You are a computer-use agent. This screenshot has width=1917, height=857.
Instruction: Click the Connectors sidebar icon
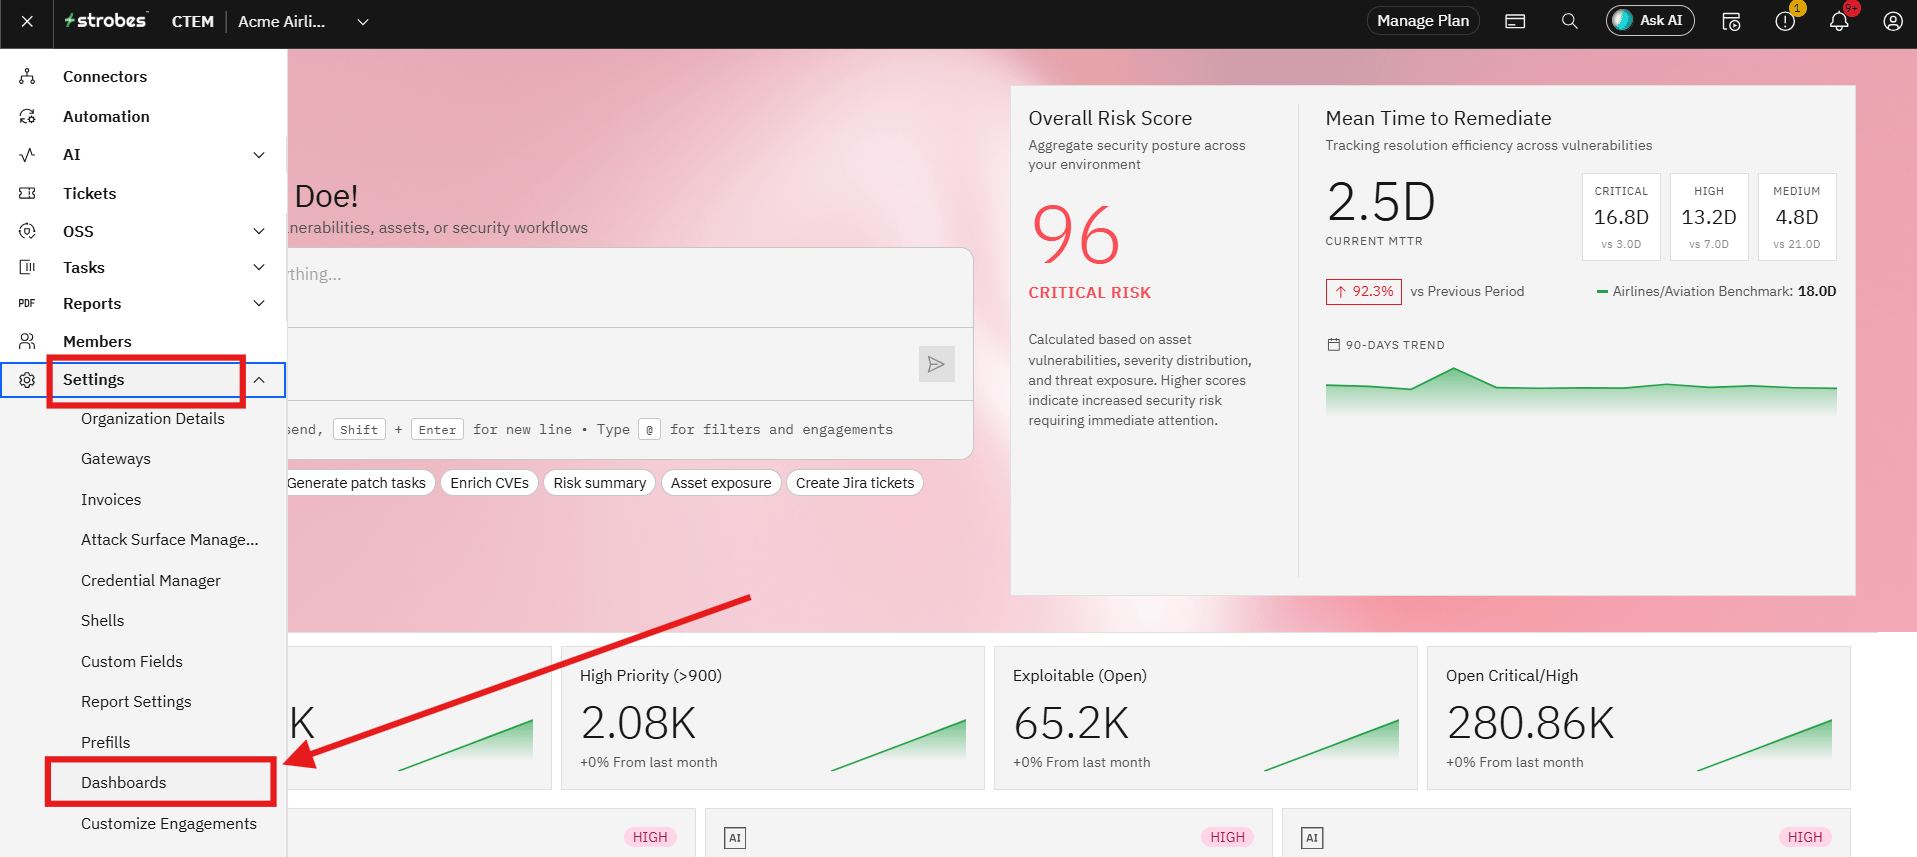pyautogui.click(x=27, y=77)
